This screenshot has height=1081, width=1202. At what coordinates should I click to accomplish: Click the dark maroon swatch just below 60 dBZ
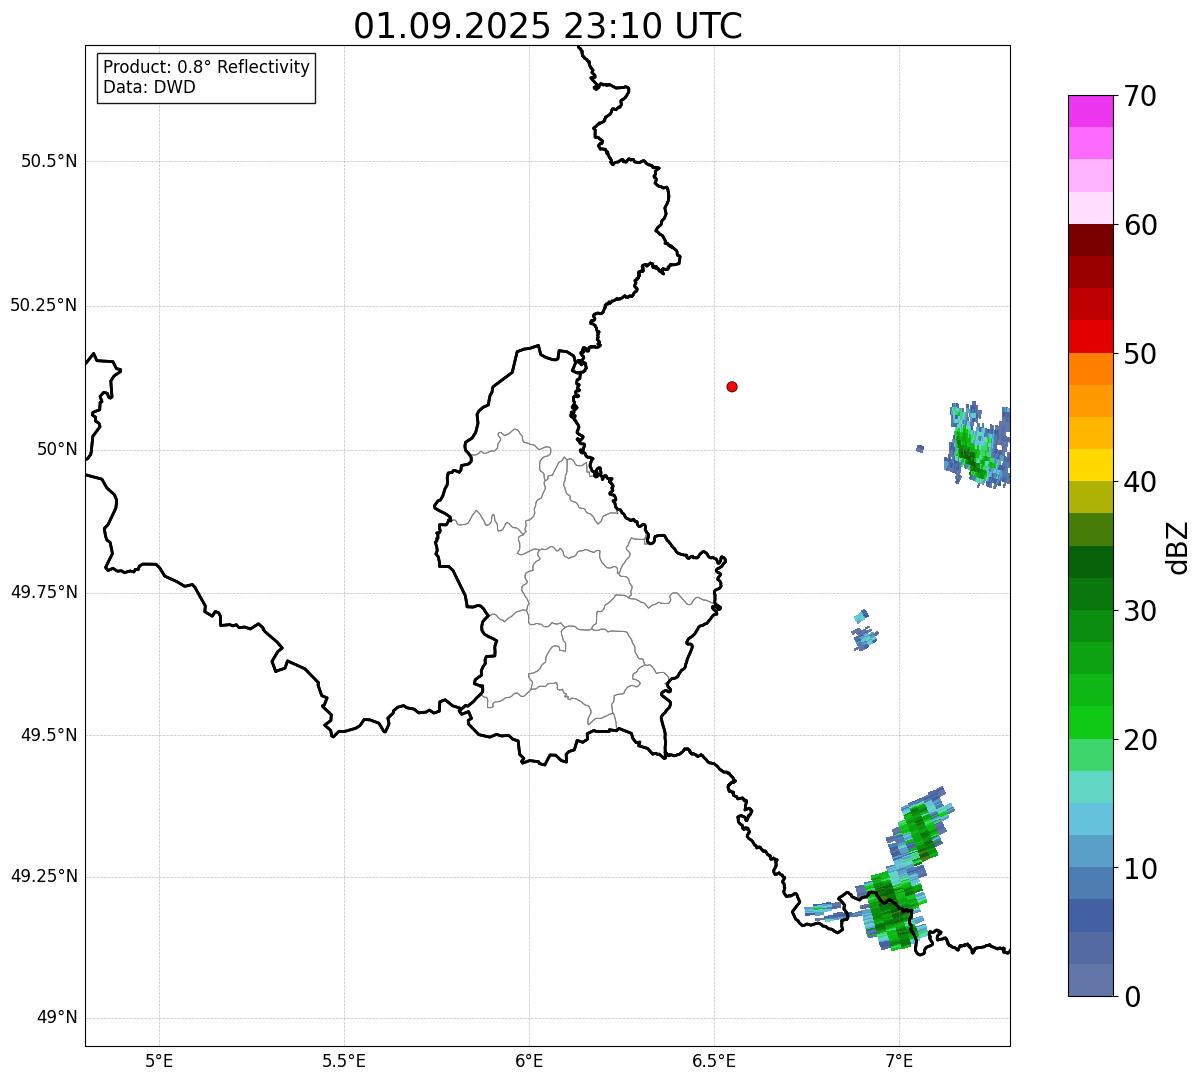click(1090, 240)
